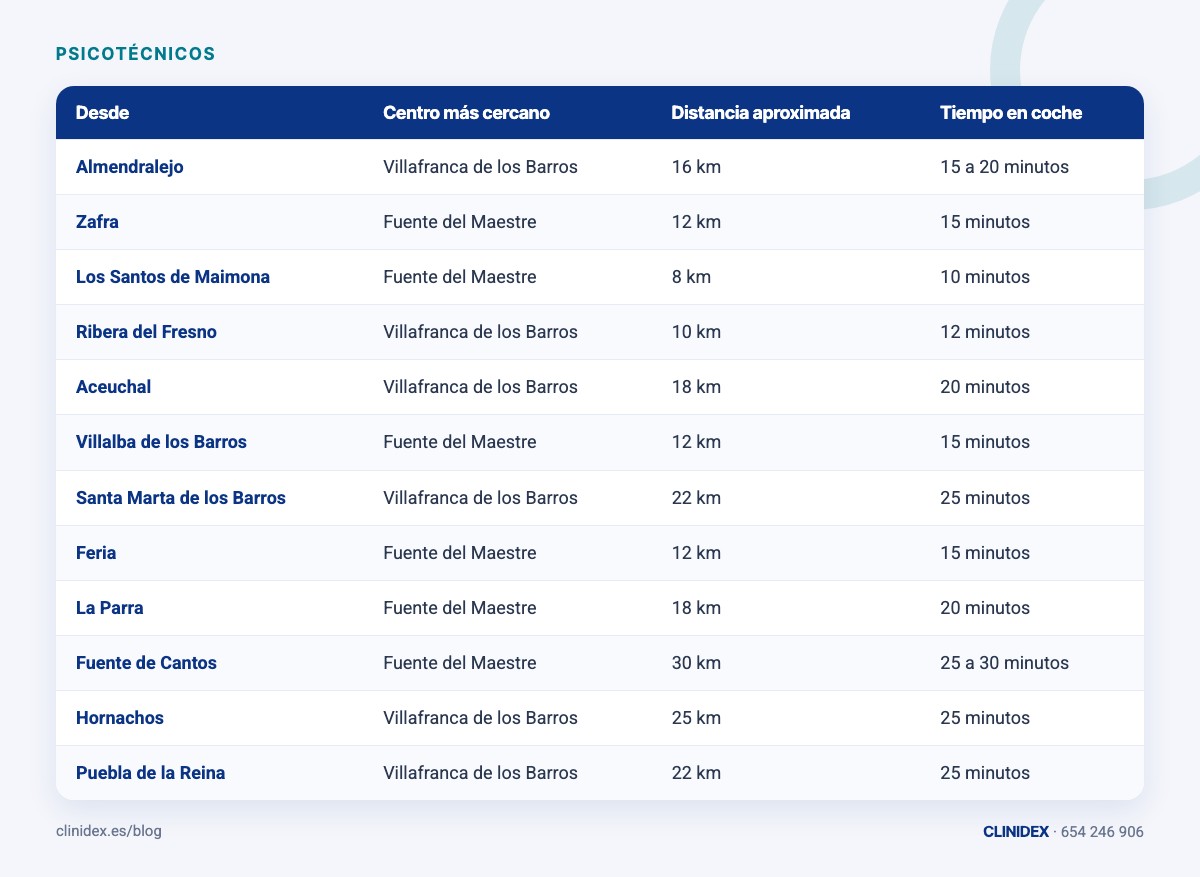Screen dimensions: 1200x877
Task: Click the 'Tiempo en coche' column header
Action: pos(1011,113)
